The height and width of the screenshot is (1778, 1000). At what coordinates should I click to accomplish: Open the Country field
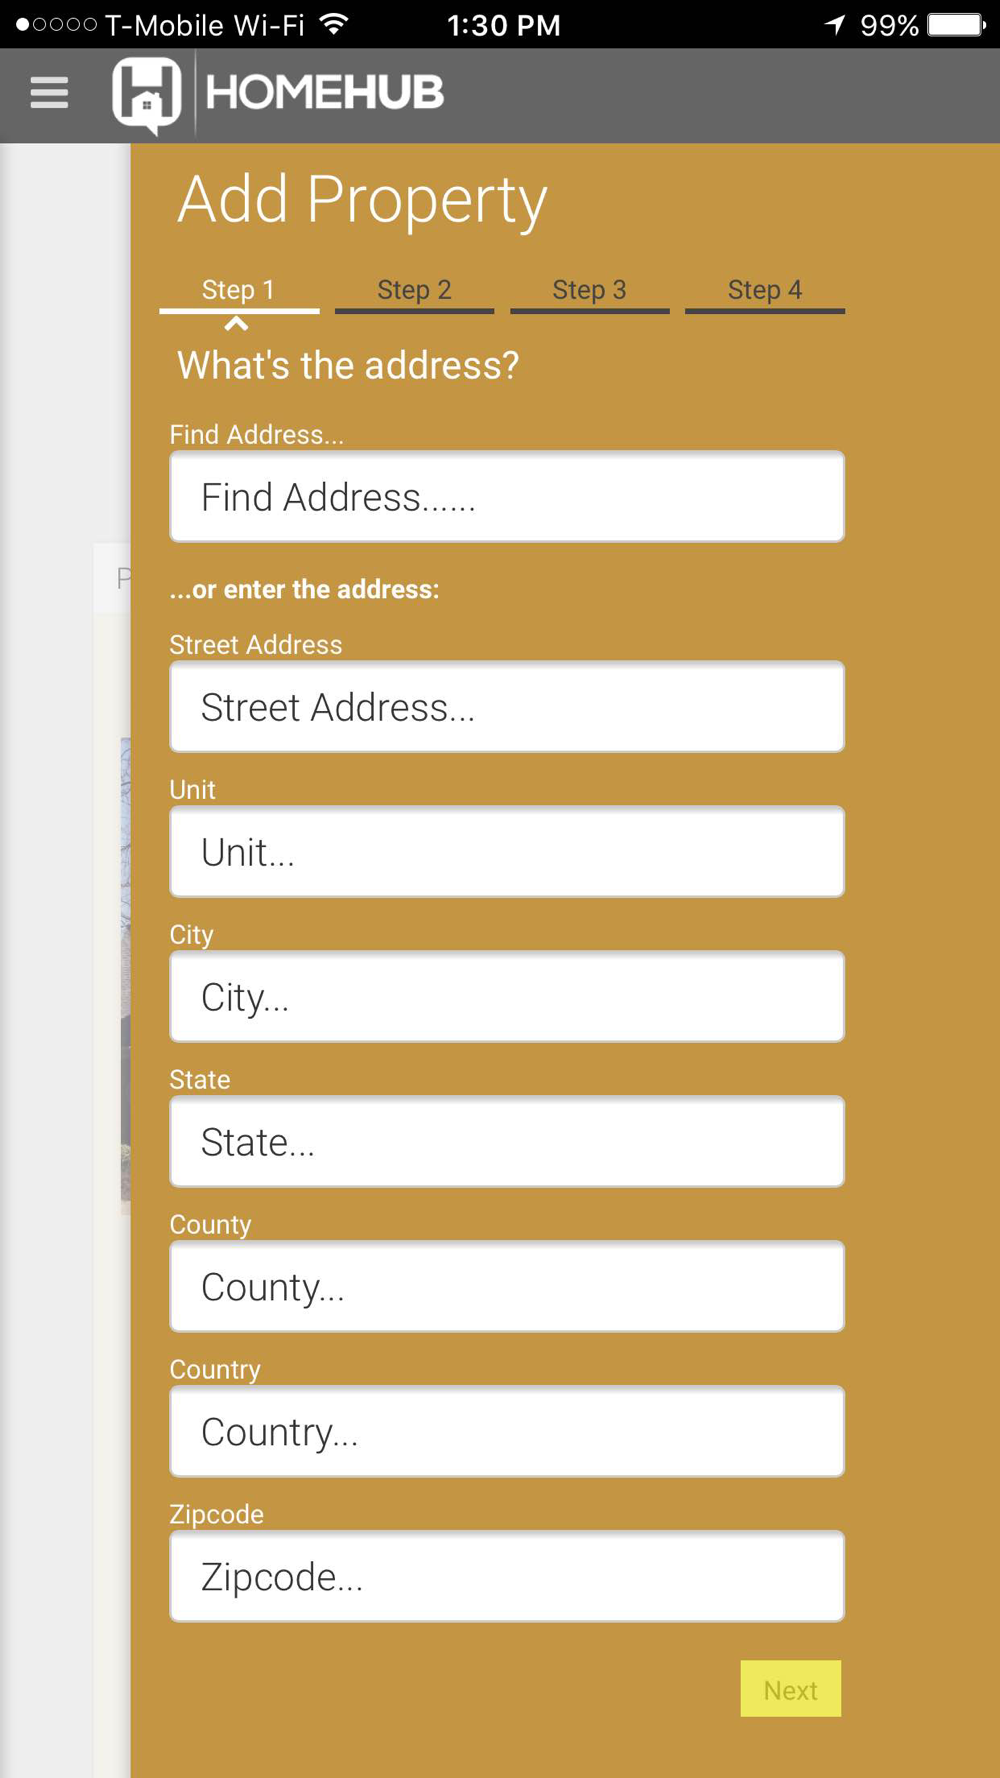[507, 1431]
